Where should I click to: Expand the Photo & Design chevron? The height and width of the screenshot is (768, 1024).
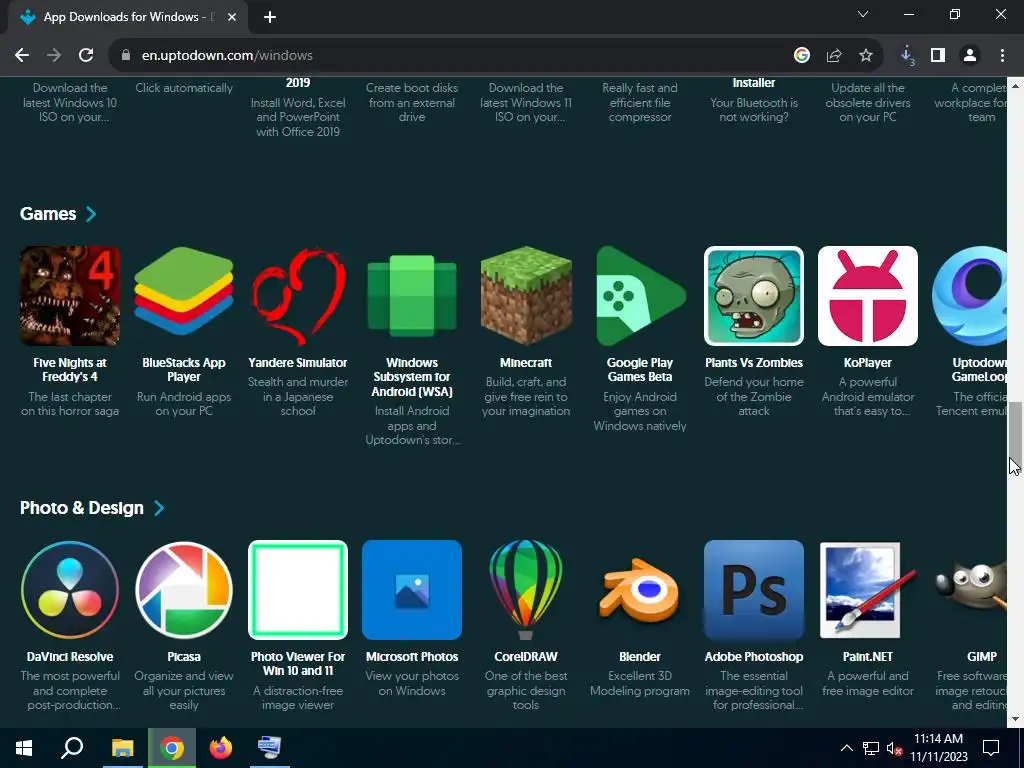tap(159, 507)
